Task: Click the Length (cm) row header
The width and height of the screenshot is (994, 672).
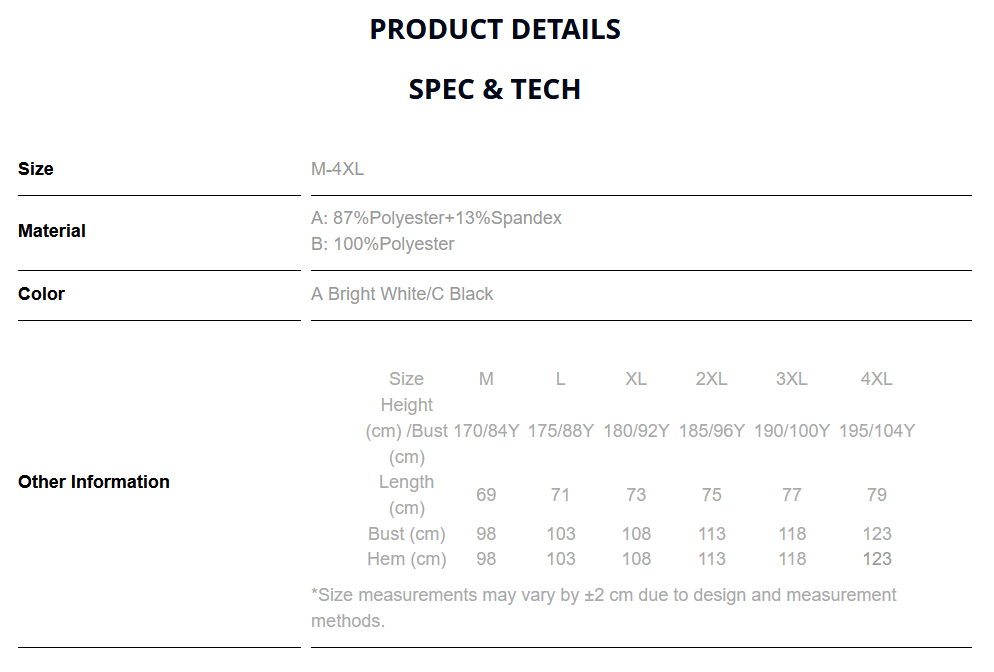Action: coord(406,495)
